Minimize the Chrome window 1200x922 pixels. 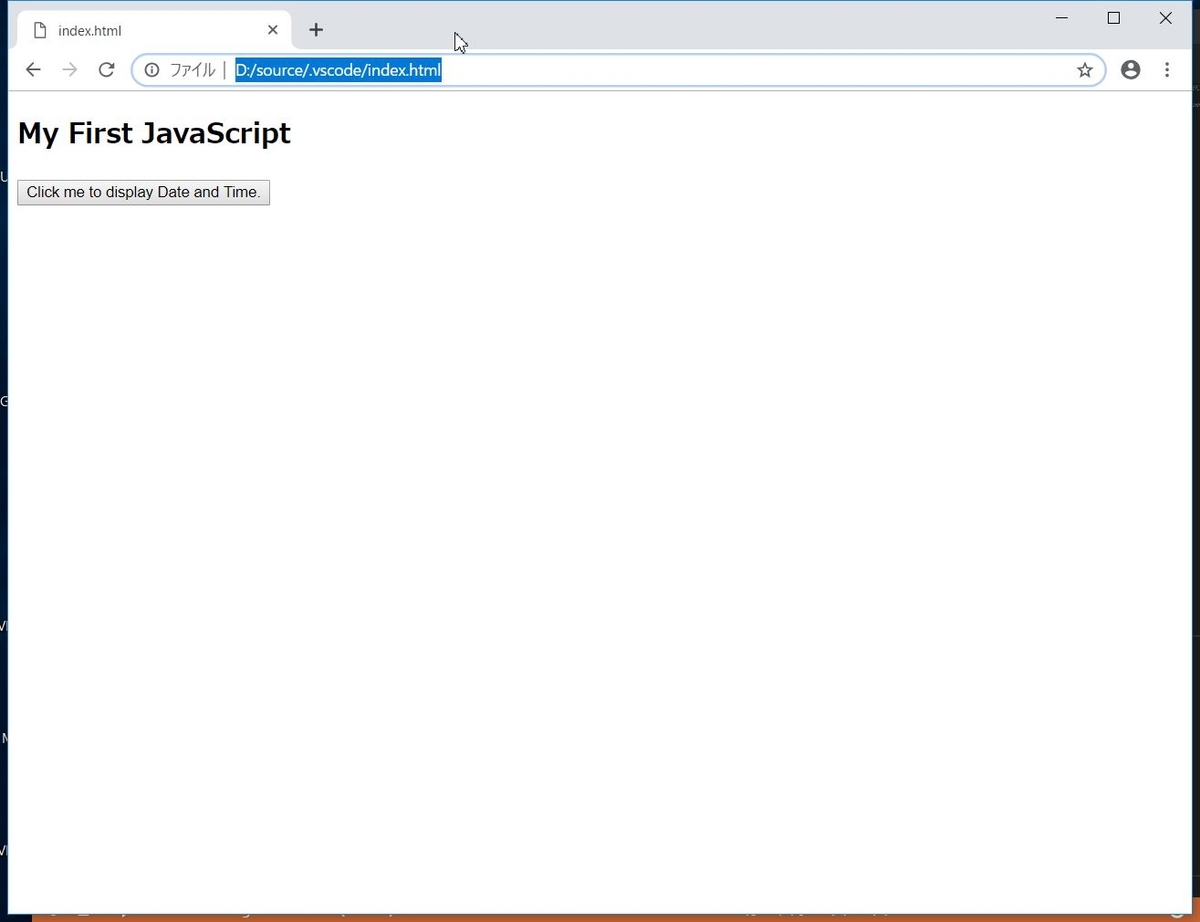pos(1062,18)
